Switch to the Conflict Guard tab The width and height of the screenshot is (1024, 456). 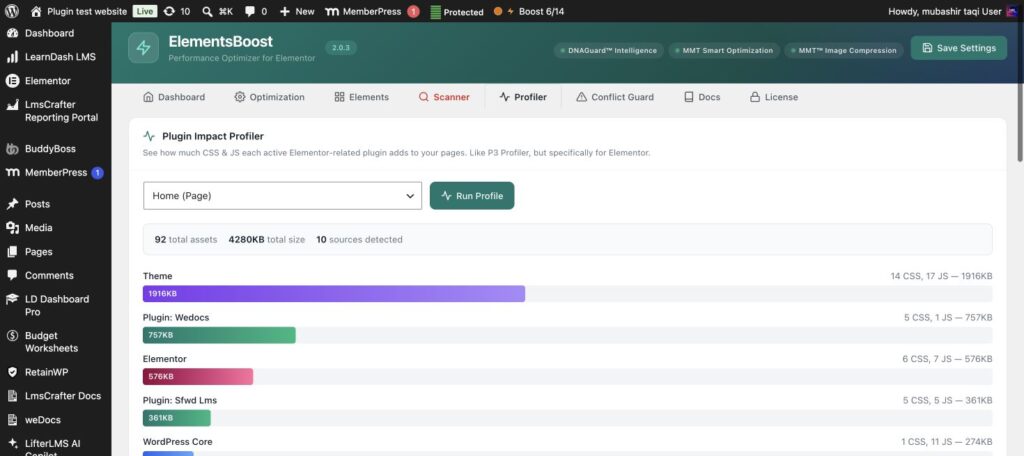(615, 97)
